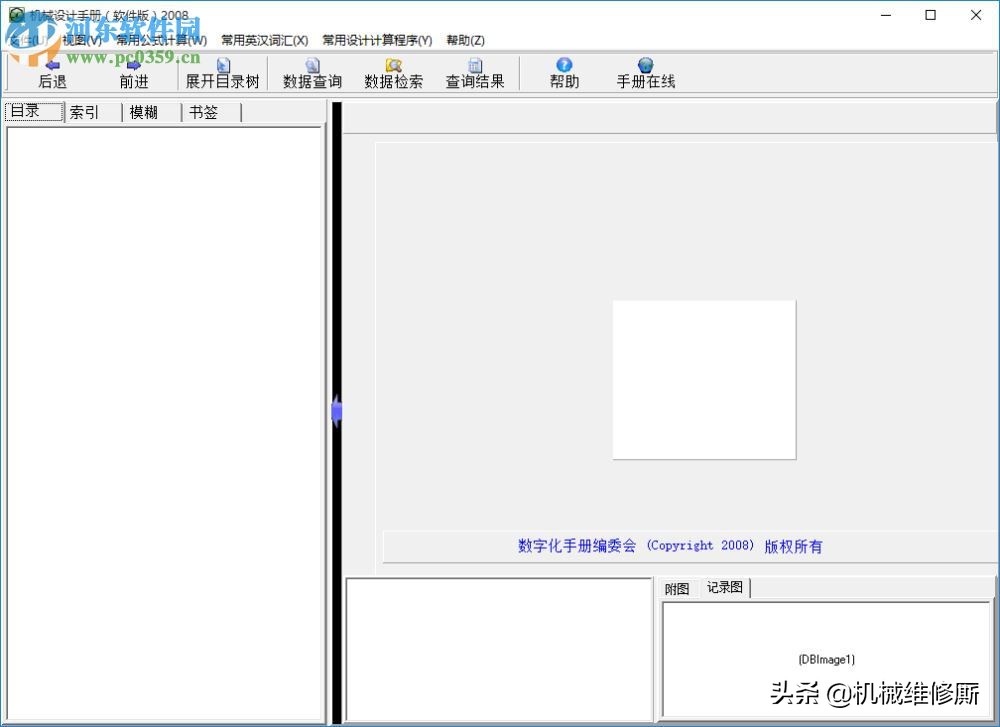Switch to the 模糊 fuzzy search tab
This screenshot has height=727, width=1000.
coord(144,112)
